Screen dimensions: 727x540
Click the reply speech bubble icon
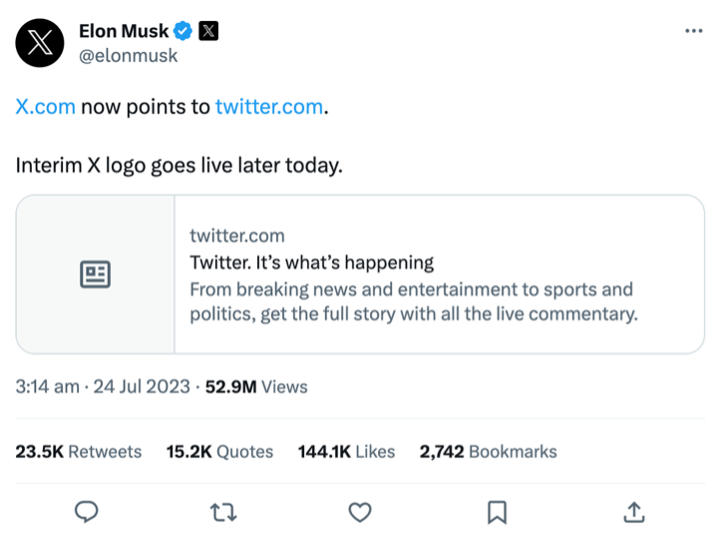pyautogui.click(x=87, y=512)
